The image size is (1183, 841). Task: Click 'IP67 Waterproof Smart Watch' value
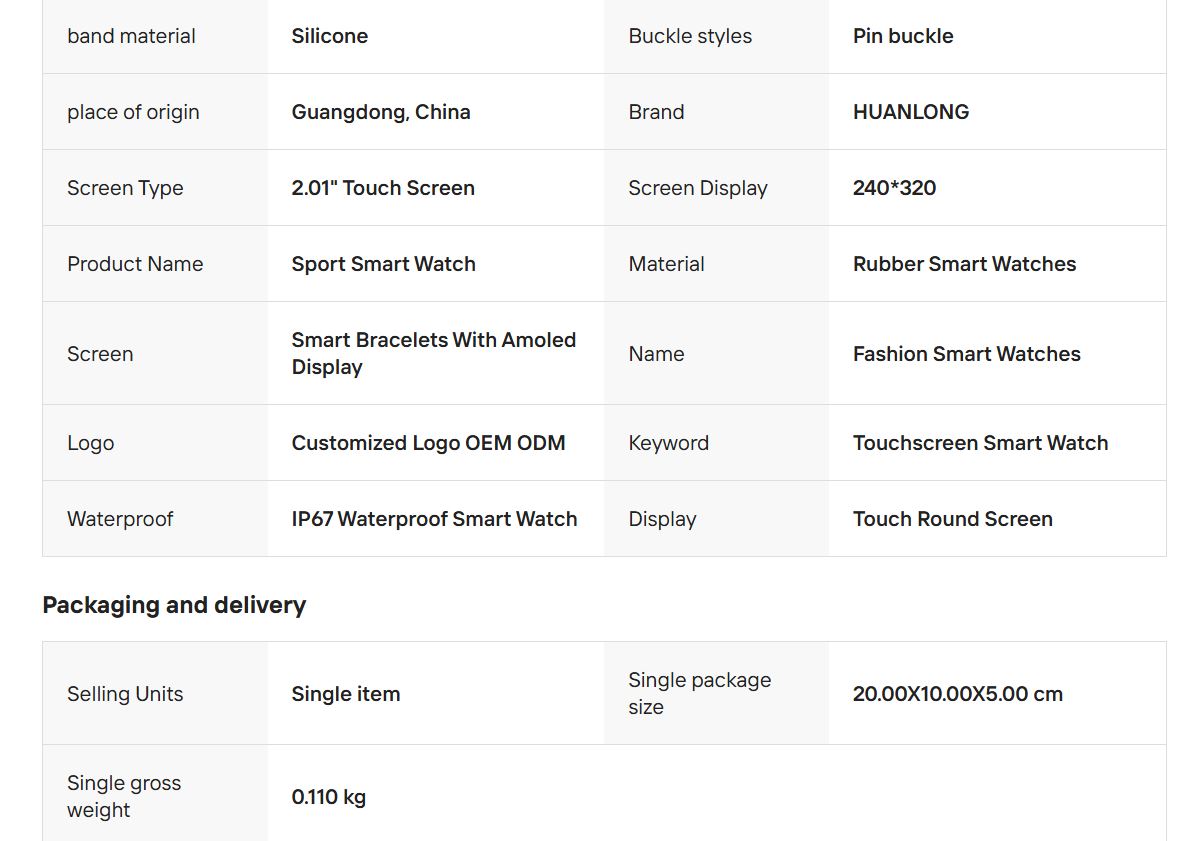[x=434, y=519]
